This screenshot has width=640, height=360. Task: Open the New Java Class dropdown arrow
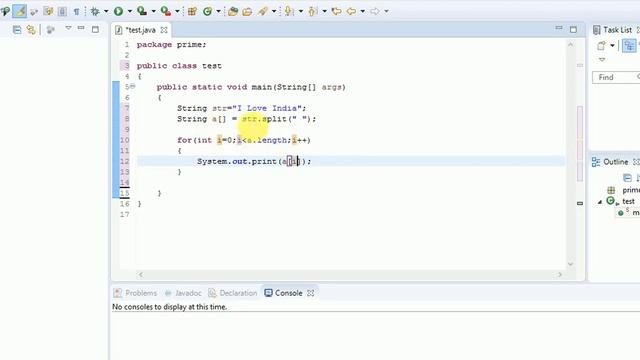click(x=218, y=11)
